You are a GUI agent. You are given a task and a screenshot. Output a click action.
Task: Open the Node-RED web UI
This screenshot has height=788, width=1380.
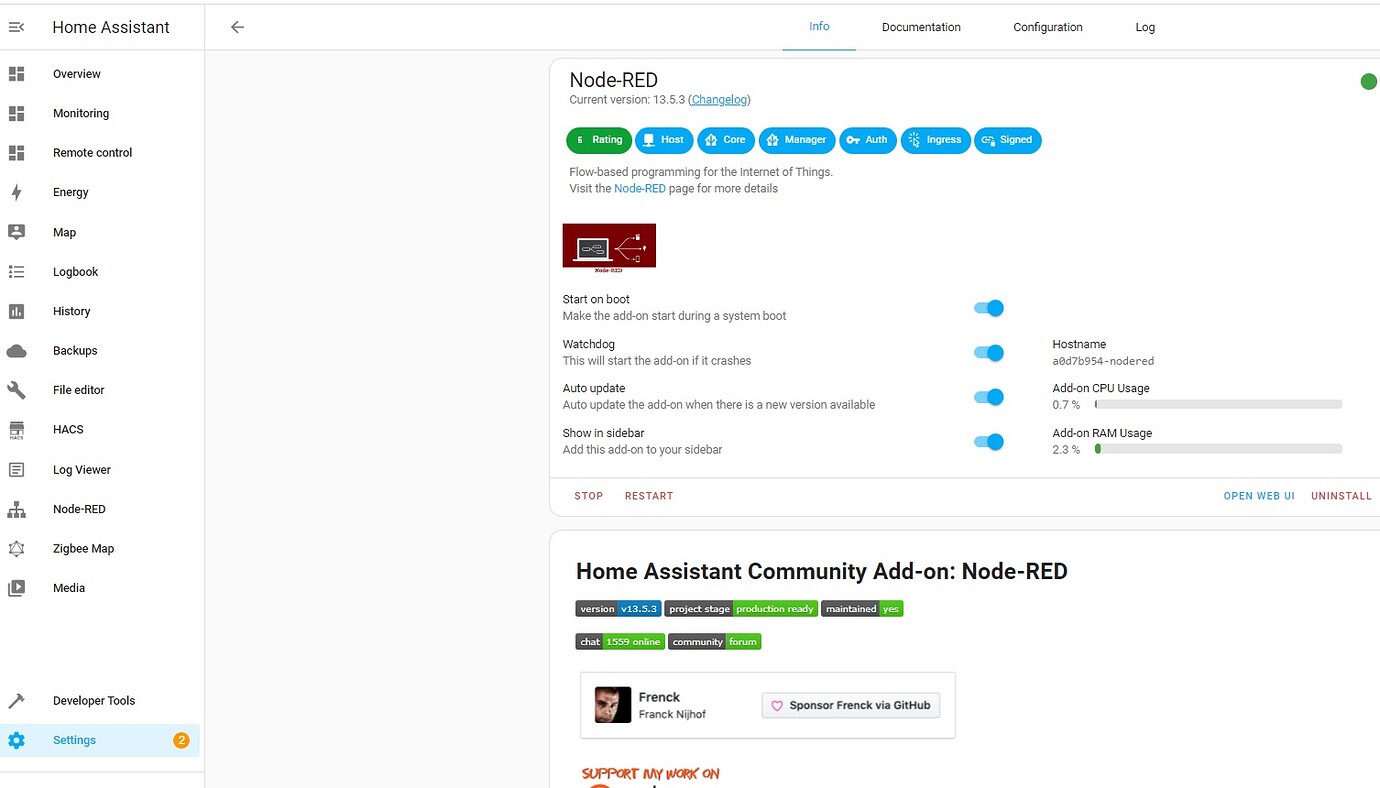(1259, 496)
